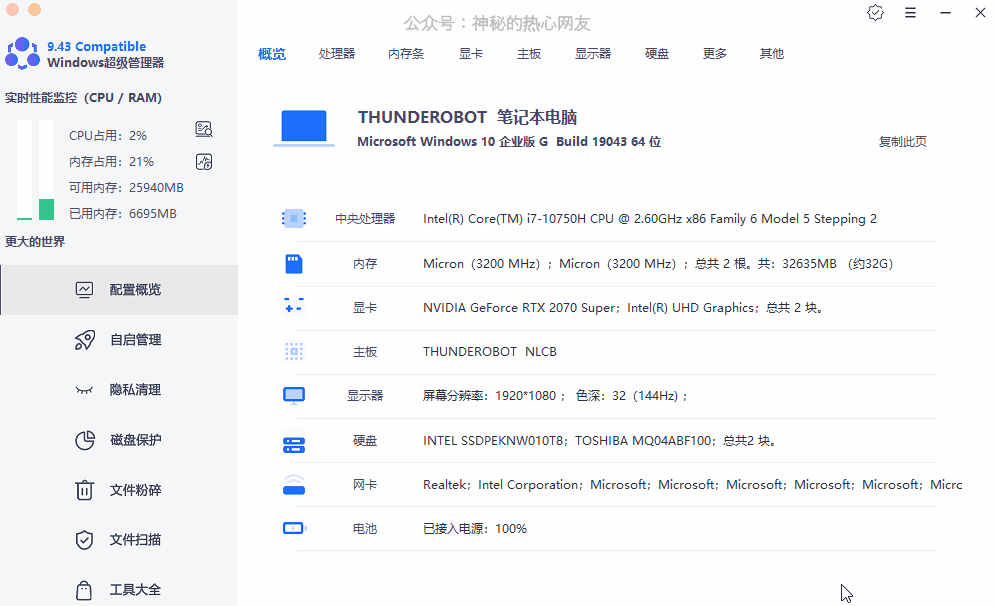Click the 已接入电源: 100% text
Screen dimensions: 995x606
click(x=475, y=529)
